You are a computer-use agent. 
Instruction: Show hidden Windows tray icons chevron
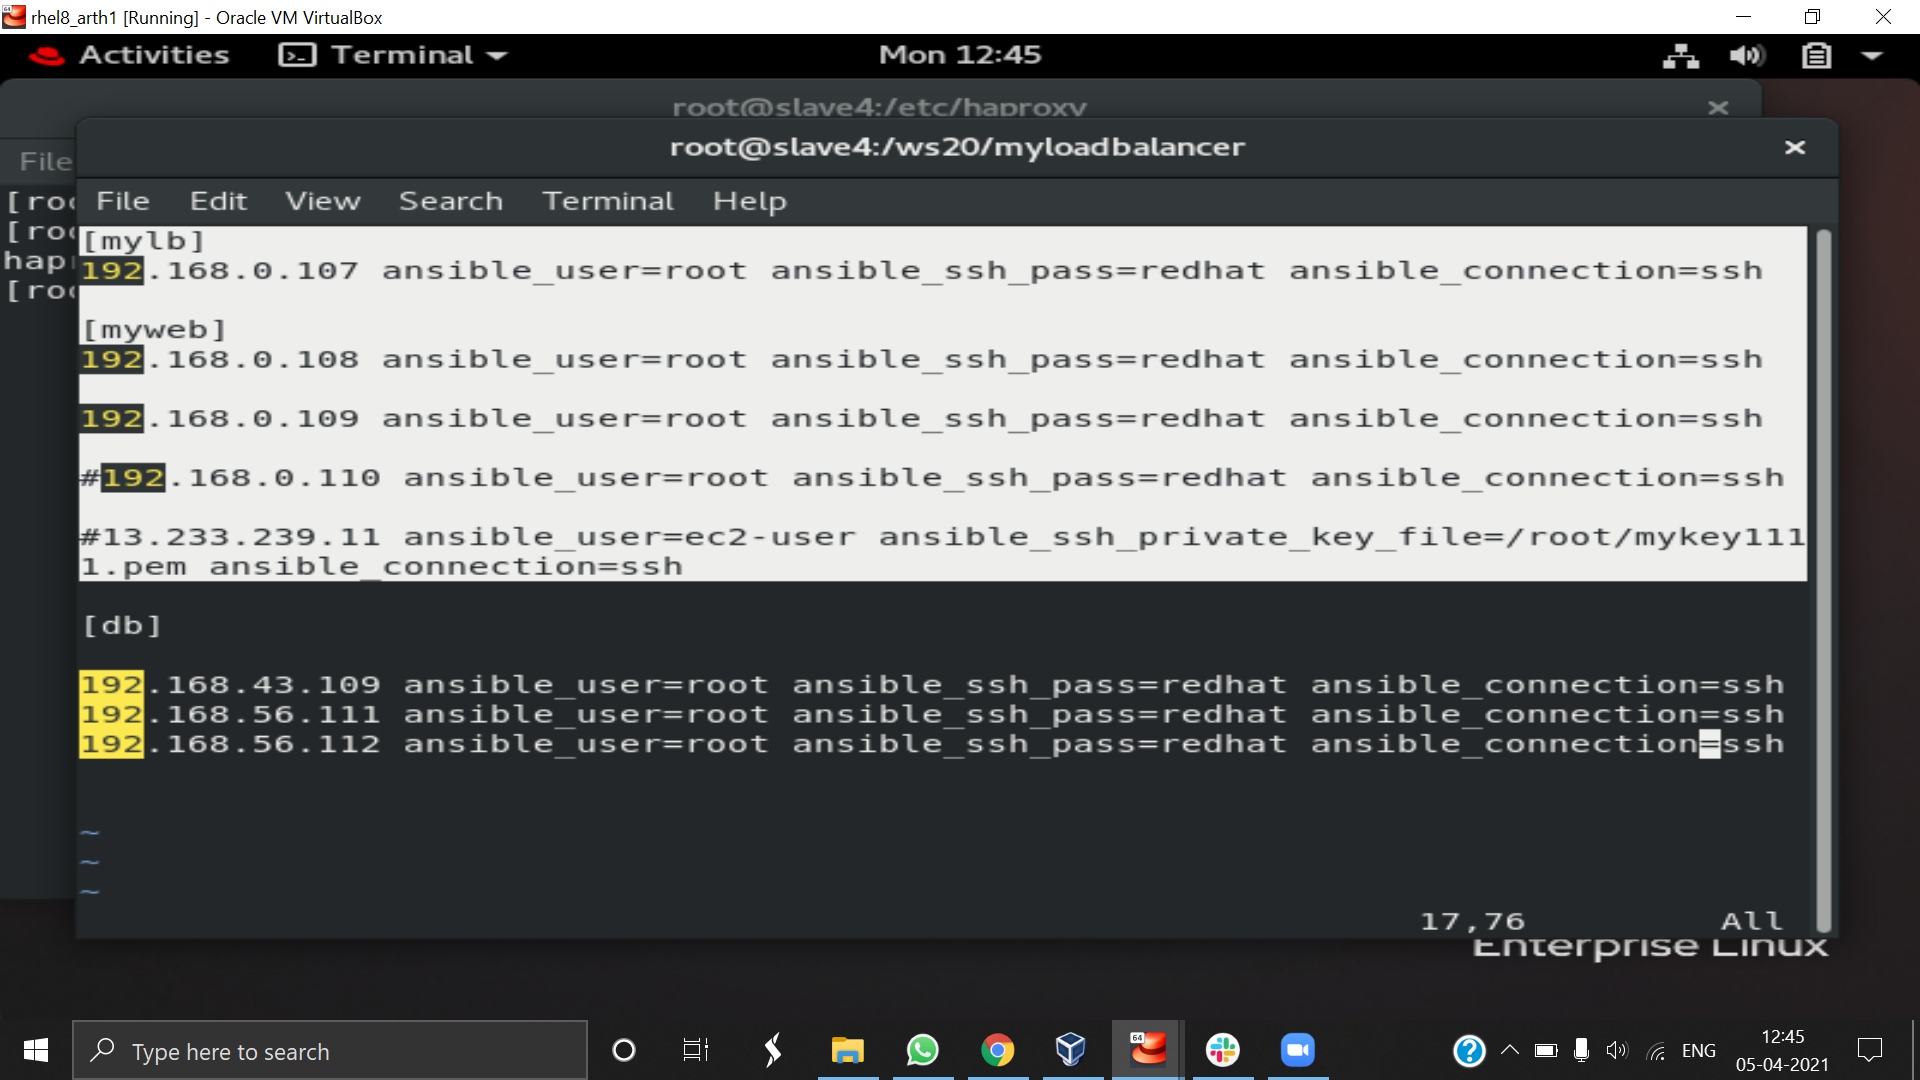coord(1510,1050)
